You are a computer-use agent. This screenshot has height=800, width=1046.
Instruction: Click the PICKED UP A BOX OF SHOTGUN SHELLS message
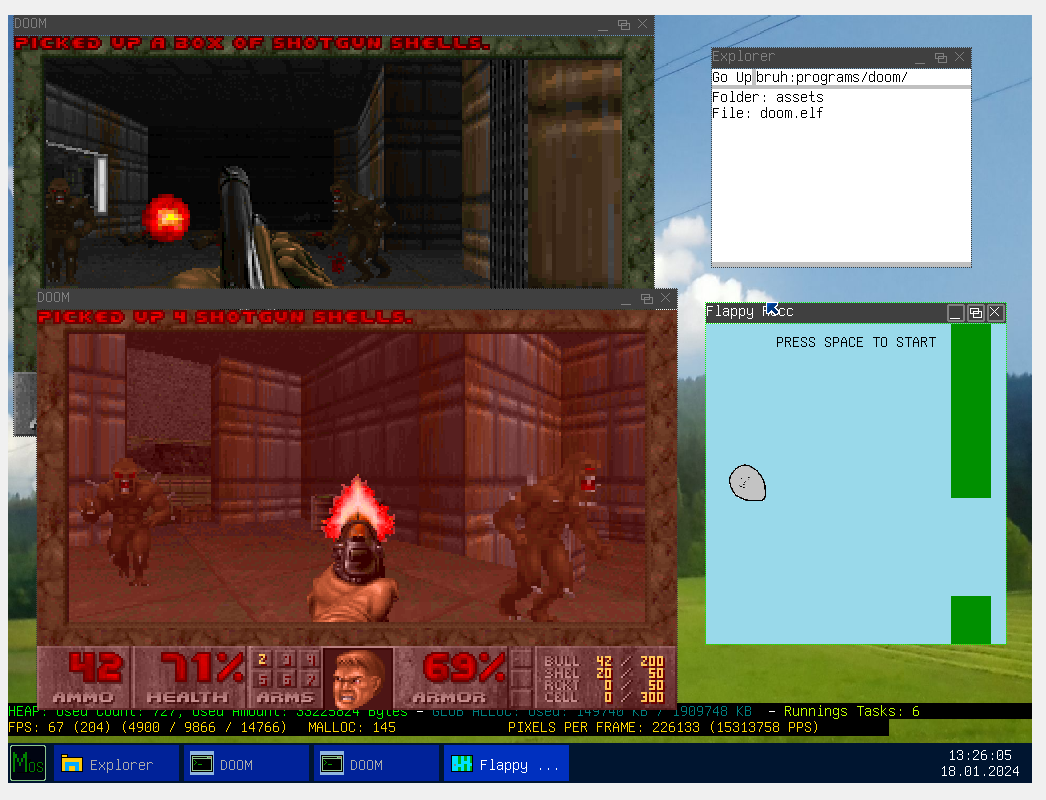click(x=252, y=44)
